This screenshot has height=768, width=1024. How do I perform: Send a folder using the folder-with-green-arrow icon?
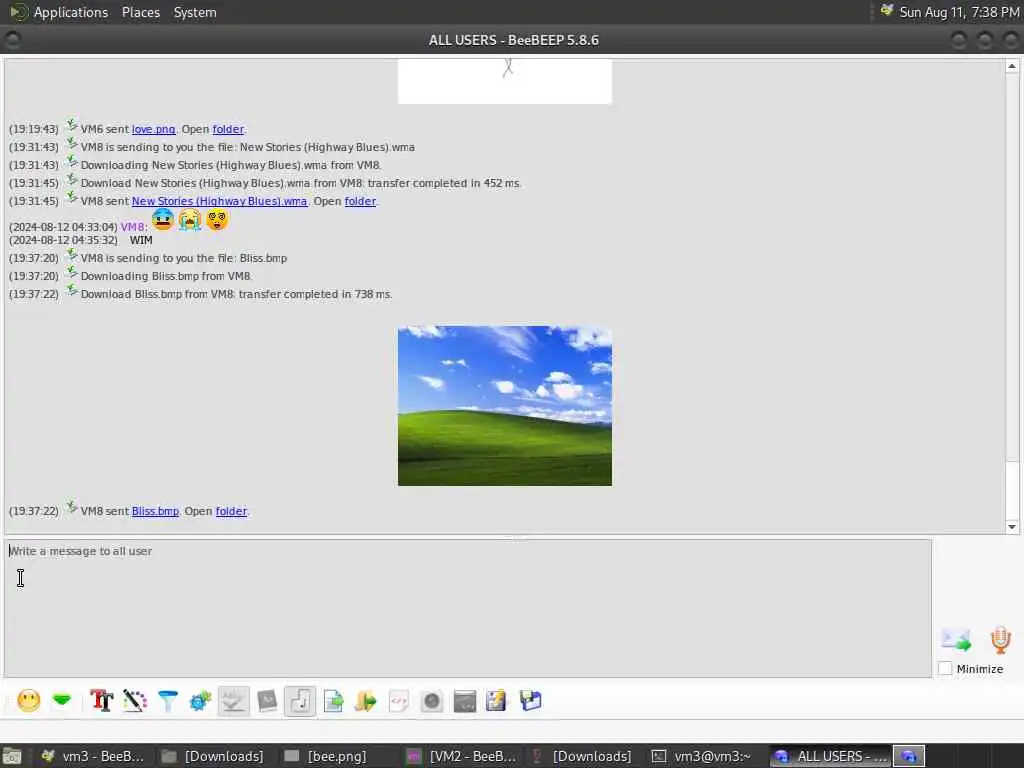click(366, 701)
